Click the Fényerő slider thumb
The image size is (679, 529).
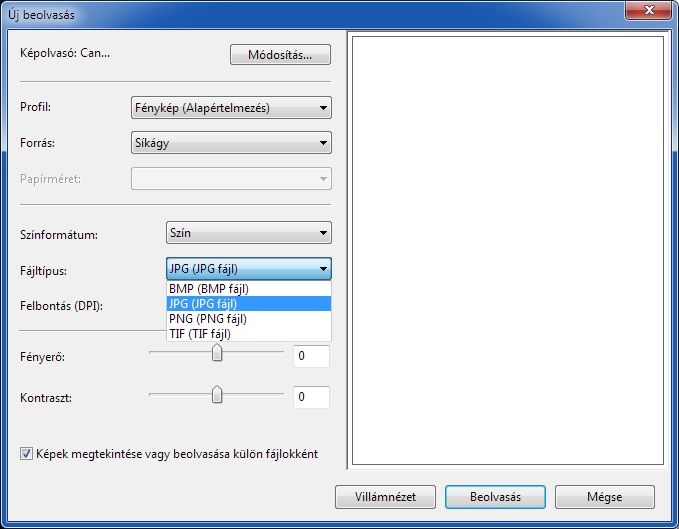pos(217,352)
